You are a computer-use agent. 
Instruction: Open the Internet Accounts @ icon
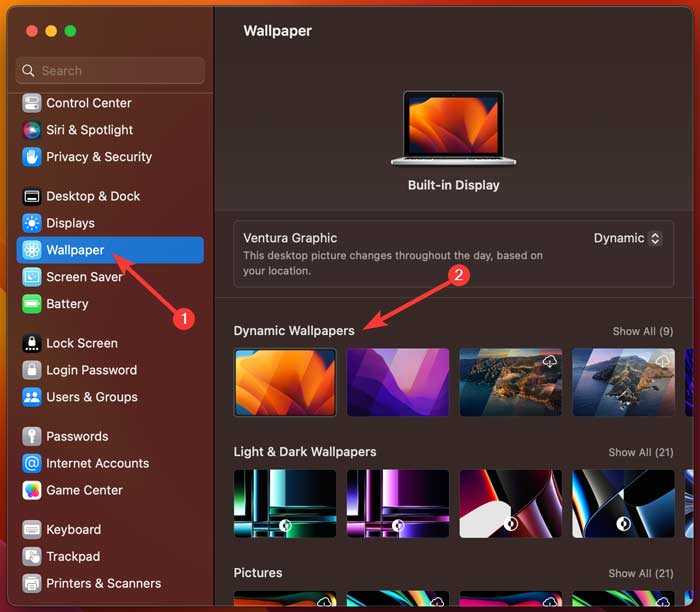coord(32,463)
